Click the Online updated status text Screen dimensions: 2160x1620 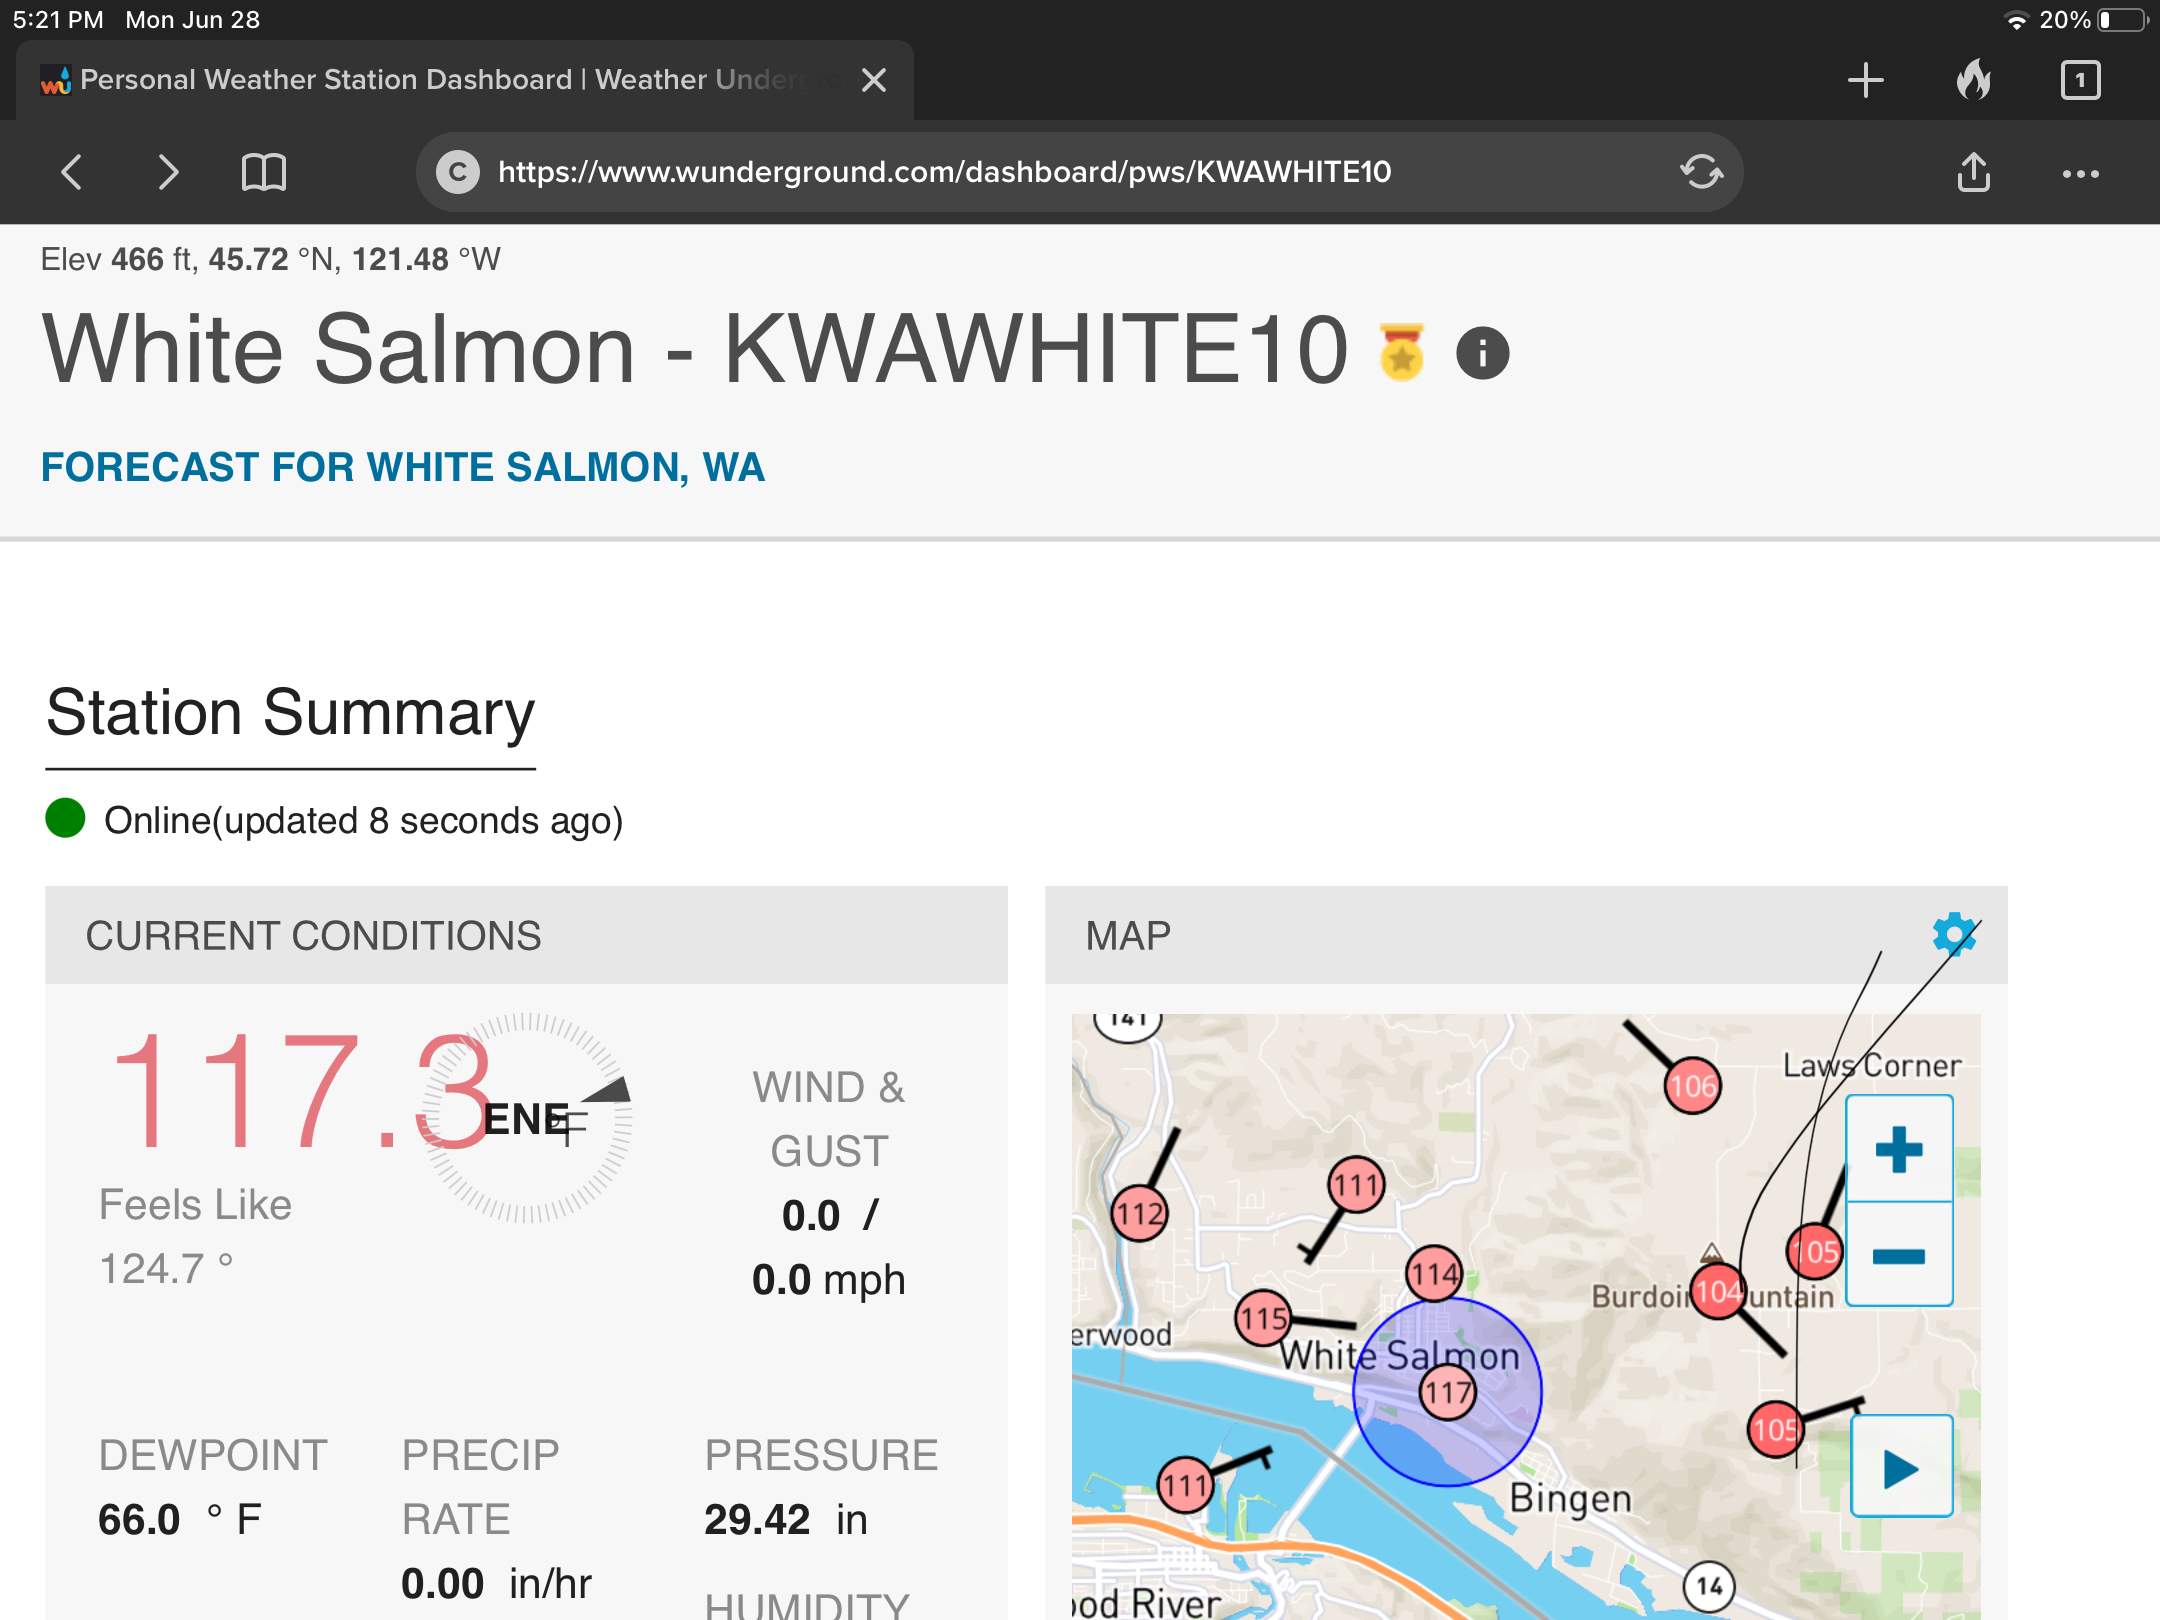tap(363, 820)
